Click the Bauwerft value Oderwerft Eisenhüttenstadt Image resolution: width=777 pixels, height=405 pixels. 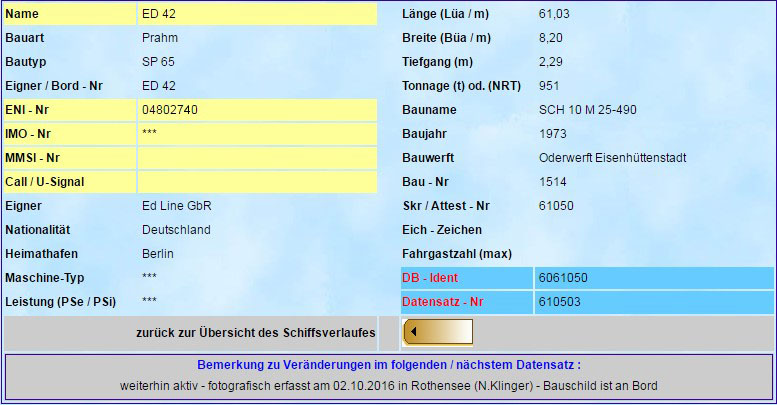[x=612, y=158]
